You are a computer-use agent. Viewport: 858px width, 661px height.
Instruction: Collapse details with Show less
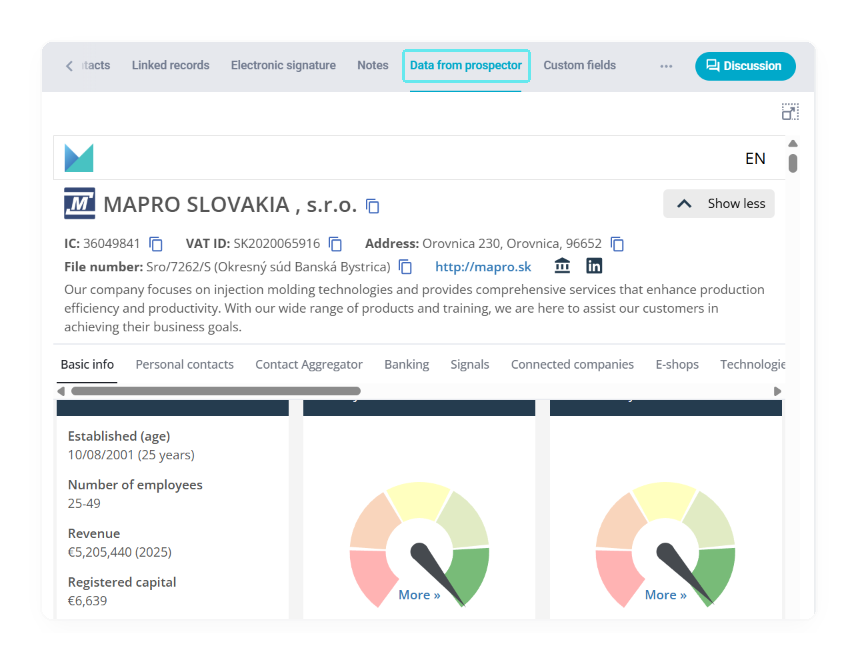point(719,204)
